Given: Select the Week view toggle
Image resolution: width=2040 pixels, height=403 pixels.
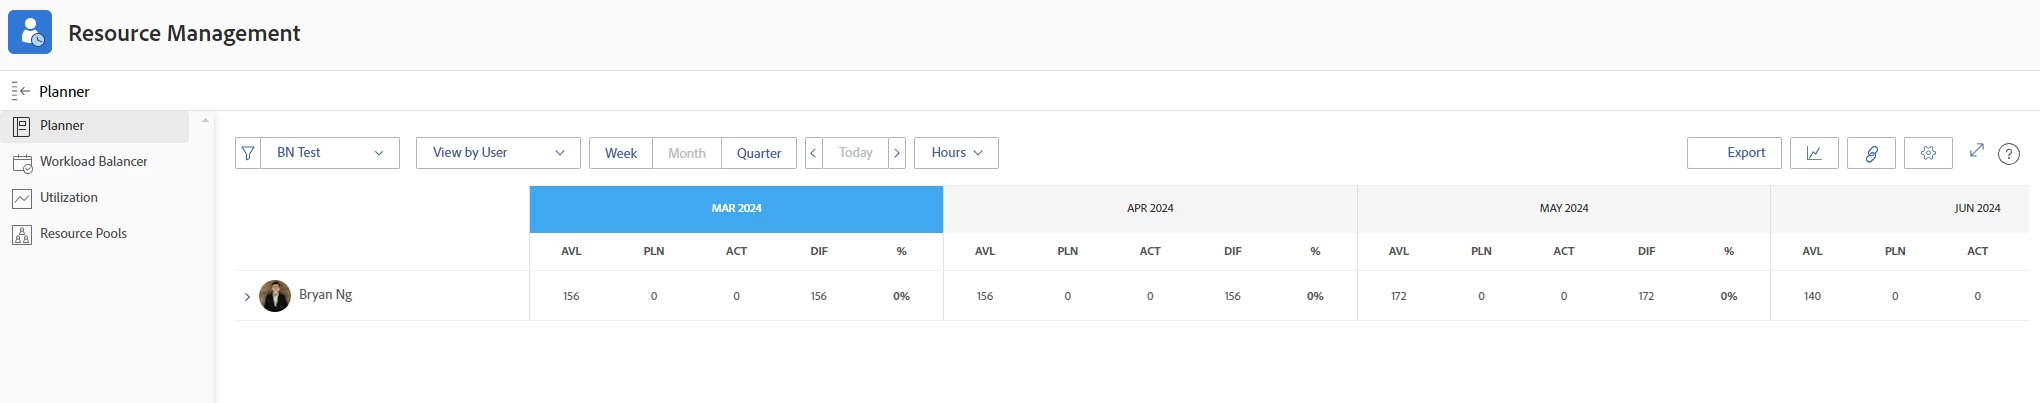Looking at the screenshot, I should pyautogui.click(x=621, y=153).
